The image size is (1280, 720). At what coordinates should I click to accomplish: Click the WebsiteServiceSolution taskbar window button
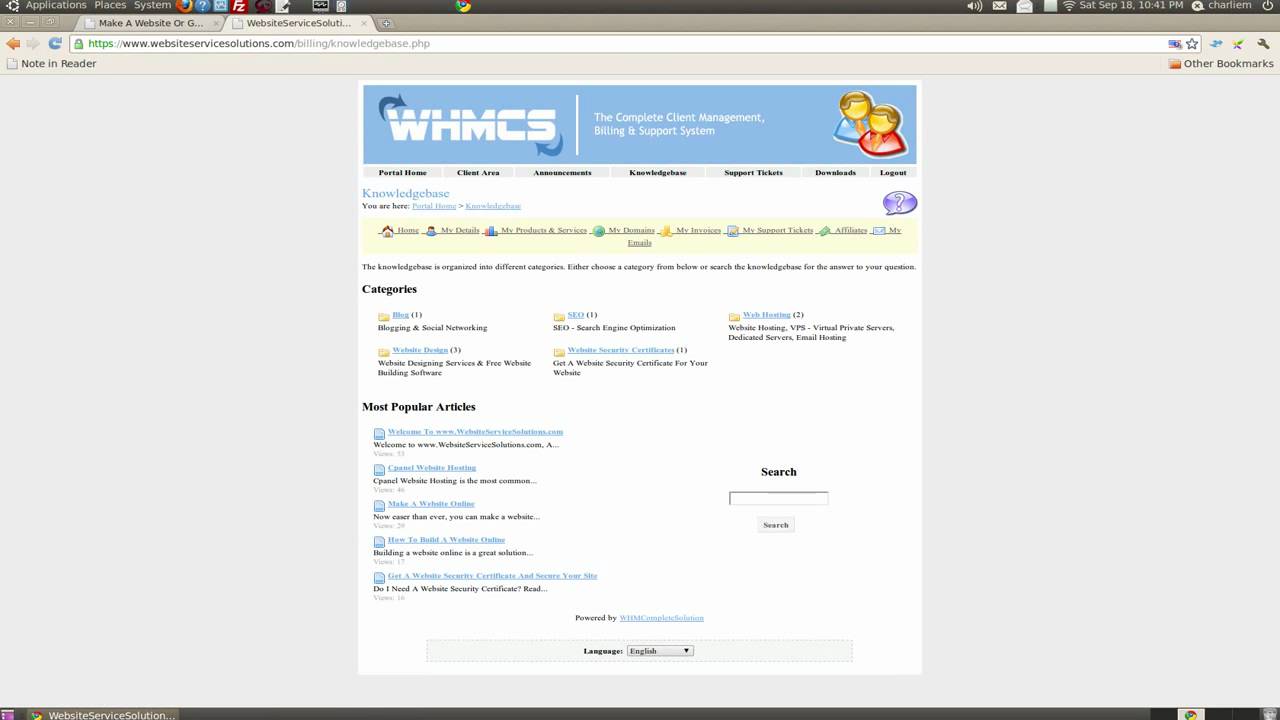point(102,715)
